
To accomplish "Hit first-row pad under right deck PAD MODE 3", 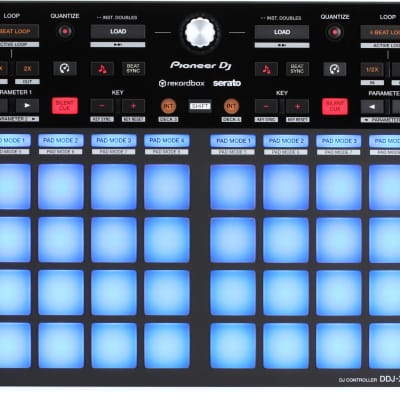I will [339, 187].
